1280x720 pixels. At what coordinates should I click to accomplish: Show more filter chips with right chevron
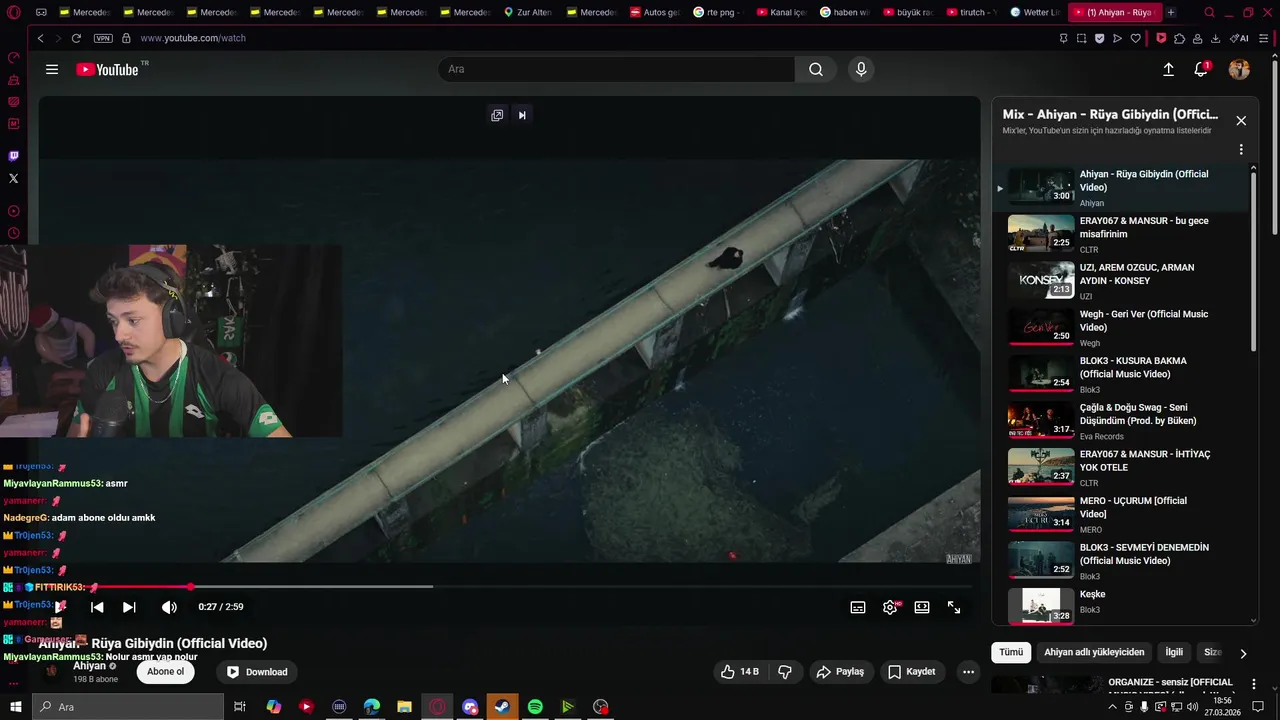(1243, 653)
